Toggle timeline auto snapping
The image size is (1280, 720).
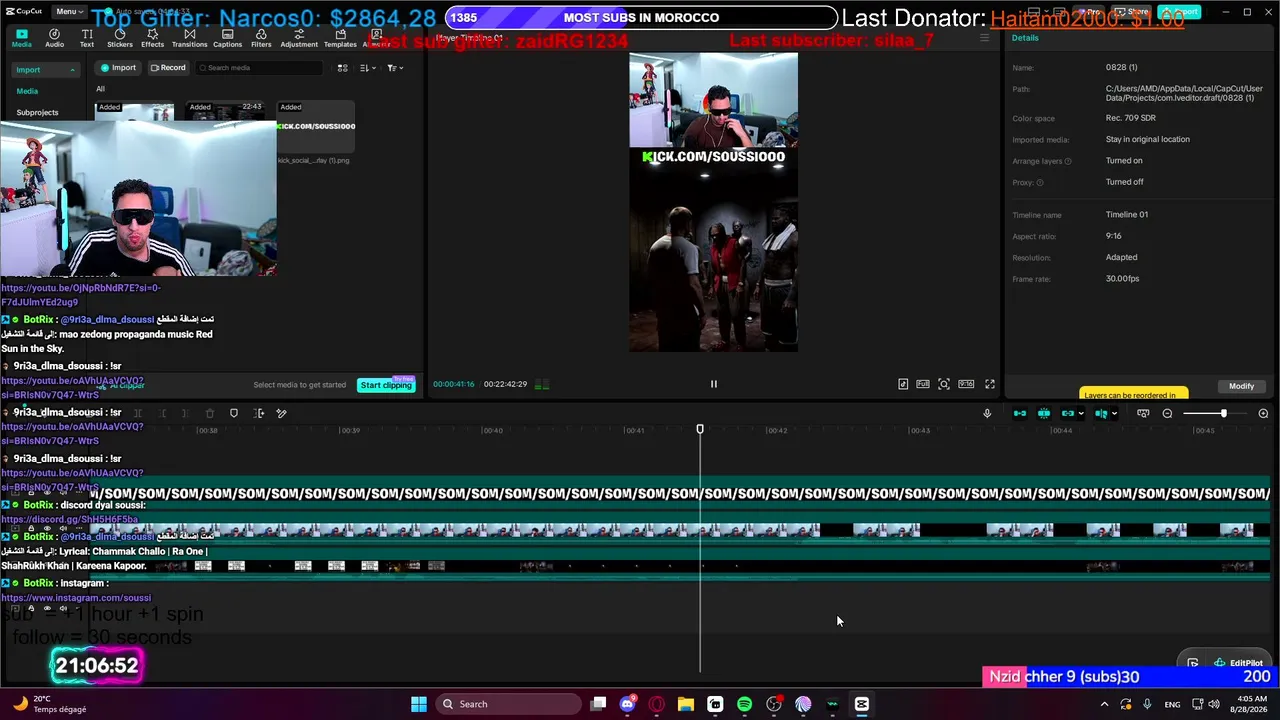(1044, 413)
